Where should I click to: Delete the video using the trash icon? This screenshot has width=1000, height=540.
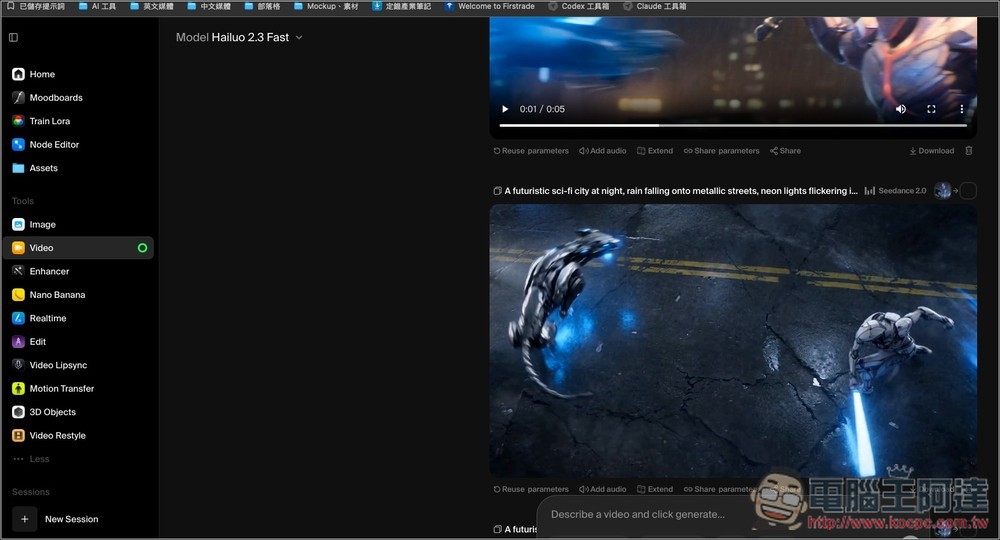tap(969, 151)
